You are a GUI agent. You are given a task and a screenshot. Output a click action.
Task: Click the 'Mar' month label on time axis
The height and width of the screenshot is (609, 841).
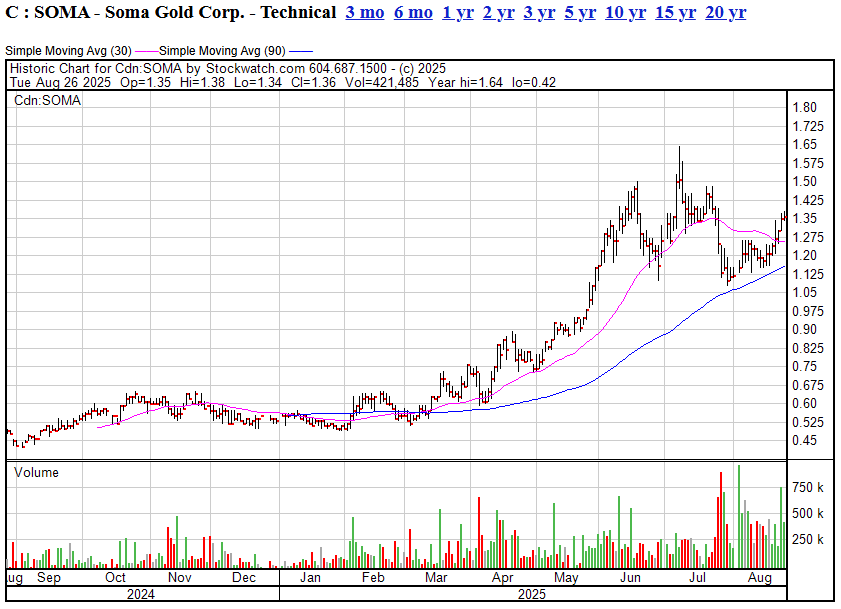pos(436,578)
